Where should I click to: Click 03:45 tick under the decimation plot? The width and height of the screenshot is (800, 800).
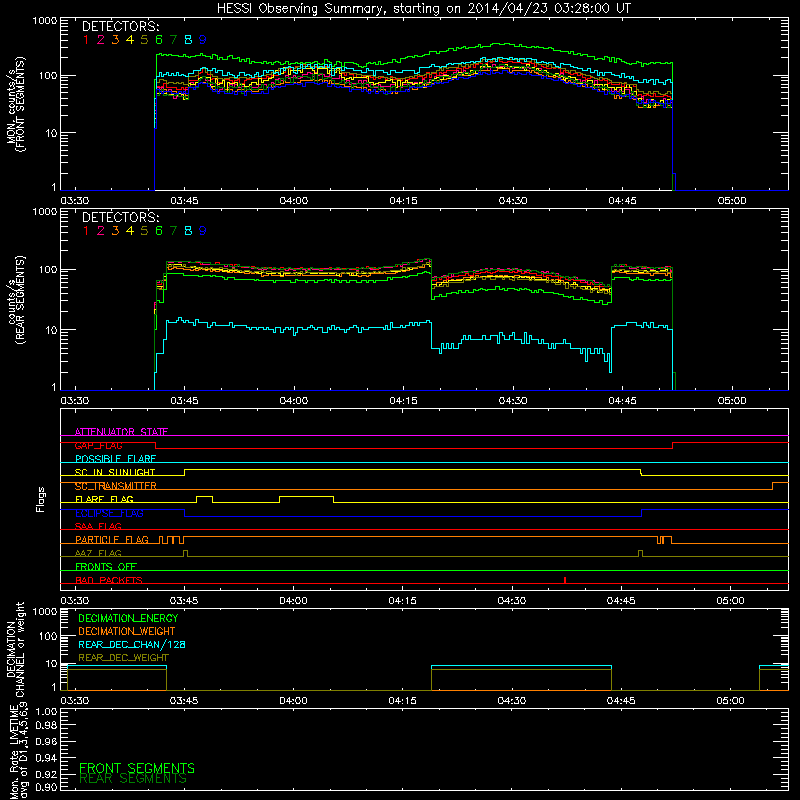pyautogui.click(x=184, y=701)
